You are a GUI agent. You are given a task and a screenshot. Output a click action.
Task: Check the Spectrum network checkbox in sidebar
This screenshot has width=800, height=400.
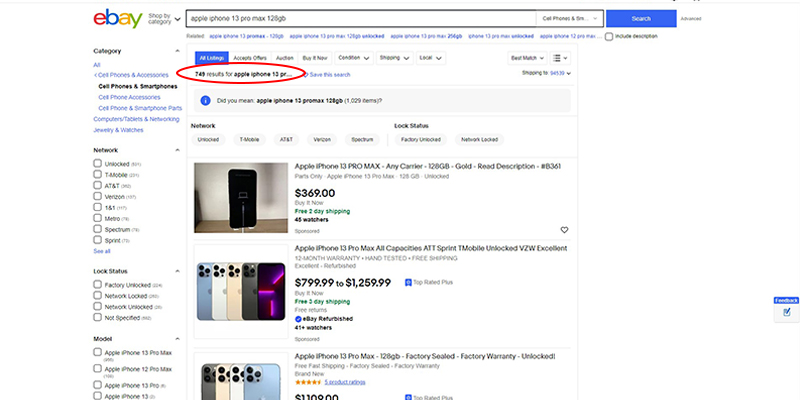tap(97, 229)
